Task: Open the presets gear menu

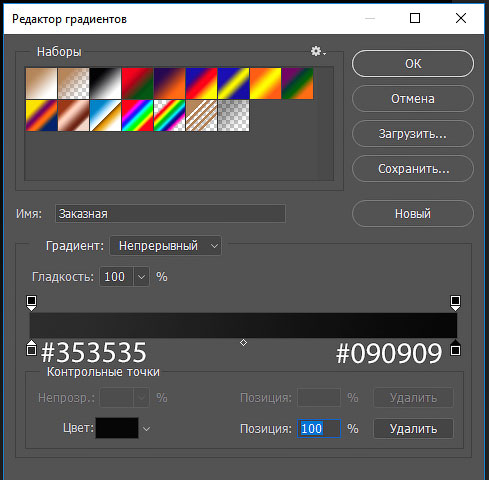Action: click(318, 51)
